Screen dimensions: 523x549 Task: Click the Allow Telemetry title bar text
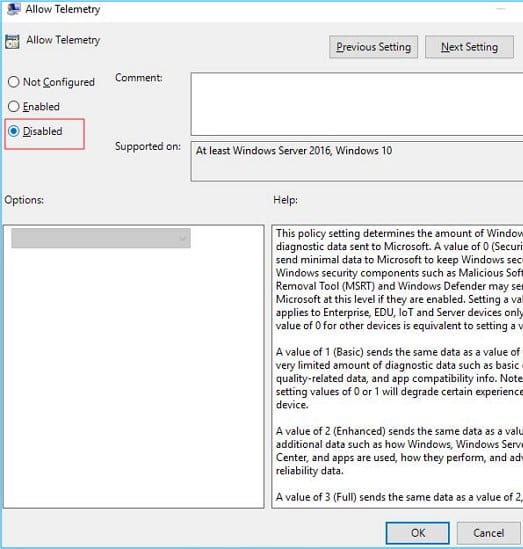[63, 9]
